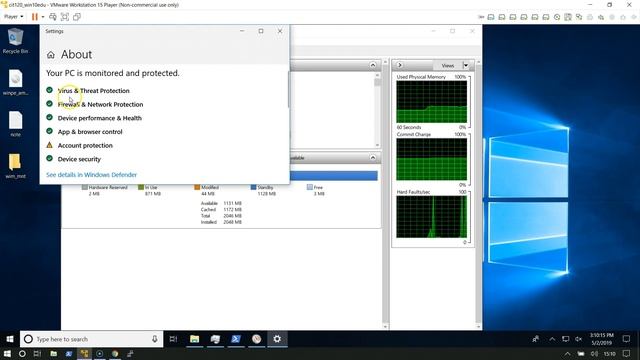Click the host volume icon near 15:10
Image resolution: width=640 pixels, height=360 pixels.
point(594,354)
